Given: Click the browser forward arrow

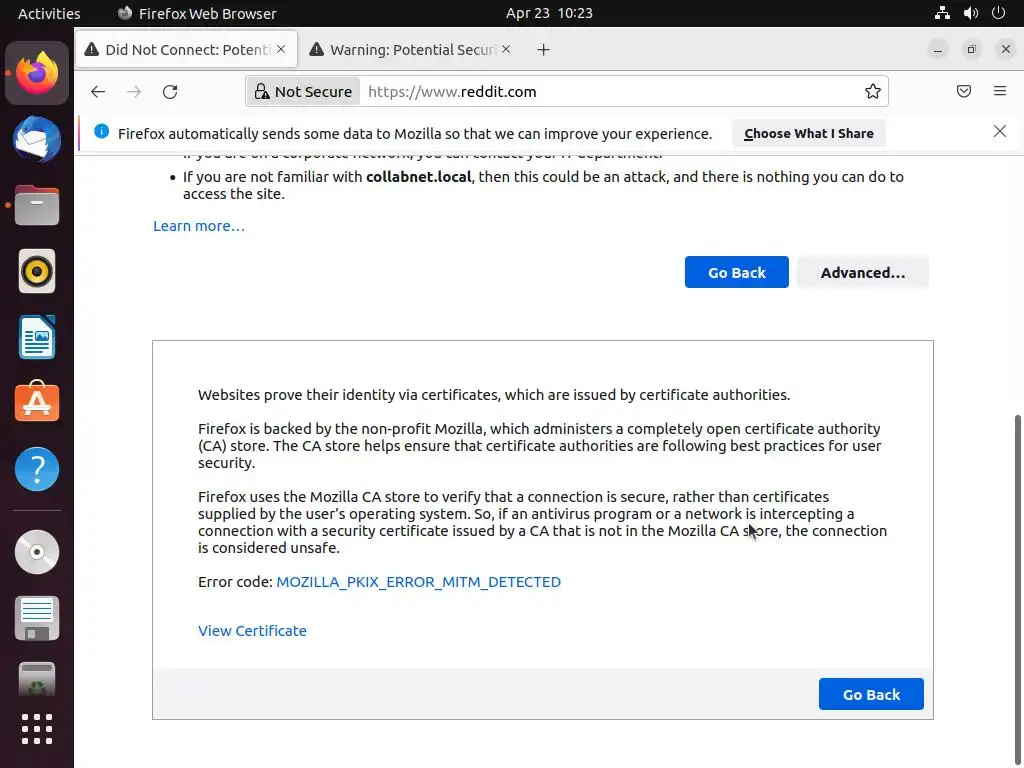Looking at the screenshot, I should tap(134, 91).
